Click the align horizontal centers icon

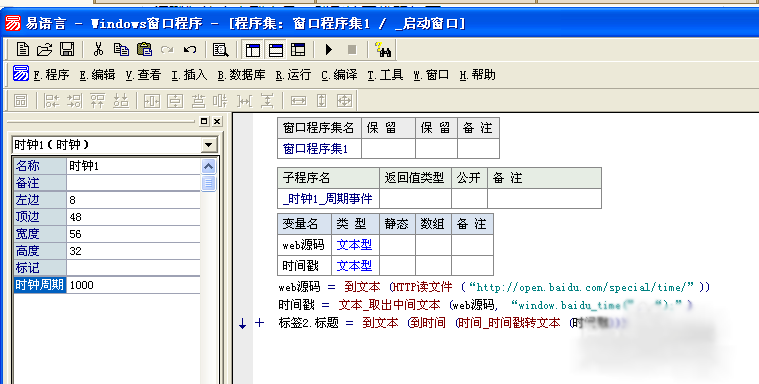(198, 101)
